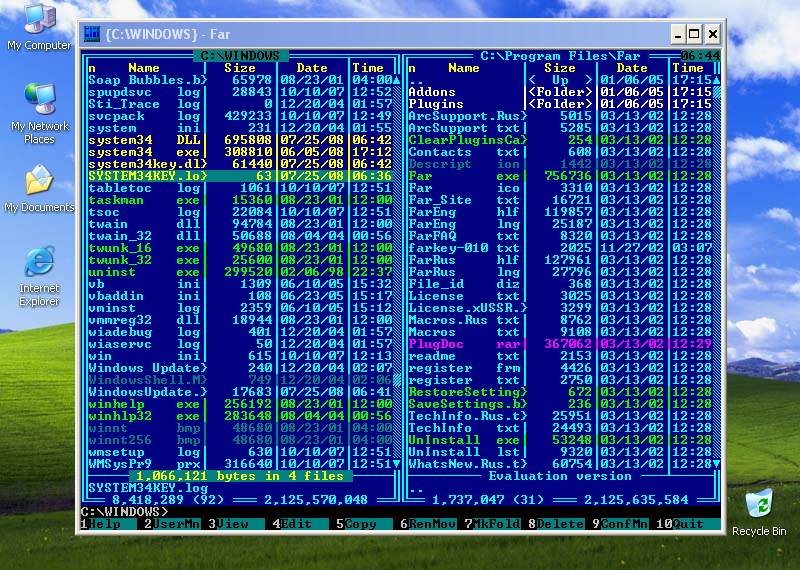Screen dimensions: 800x570
Task: Click the 3 View function key
Action: [x=236, y=524]
